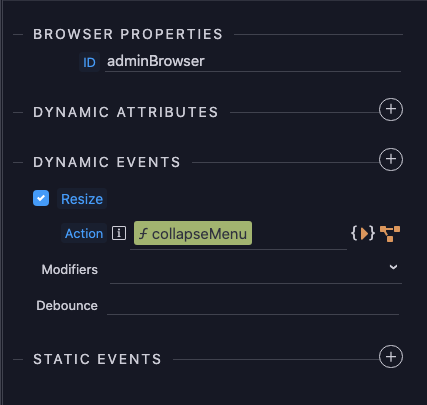Image resolution: width=427 pixels, height=405 pixels.
Task: Click the blue ID badge
Action: [89, 62]
